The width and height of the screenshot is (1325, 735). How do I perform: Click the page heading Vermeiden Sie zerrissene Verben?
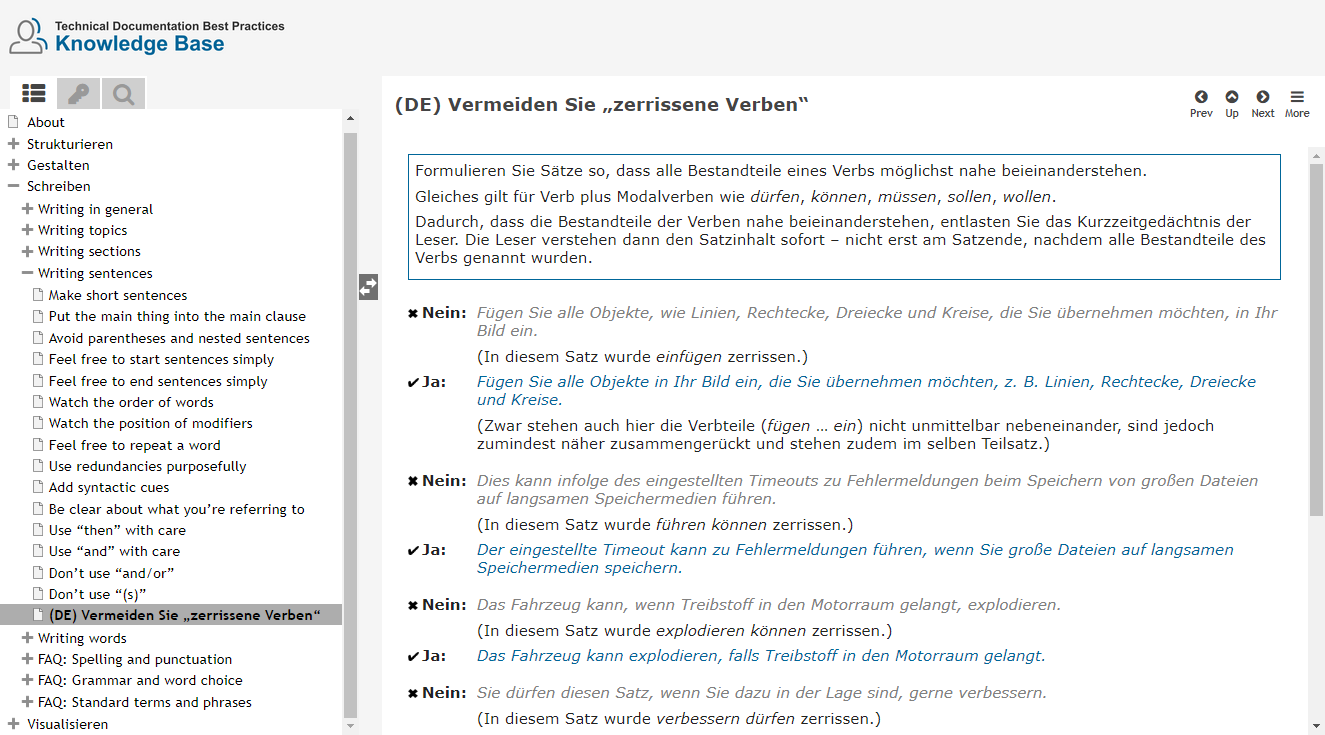[602, 105]
